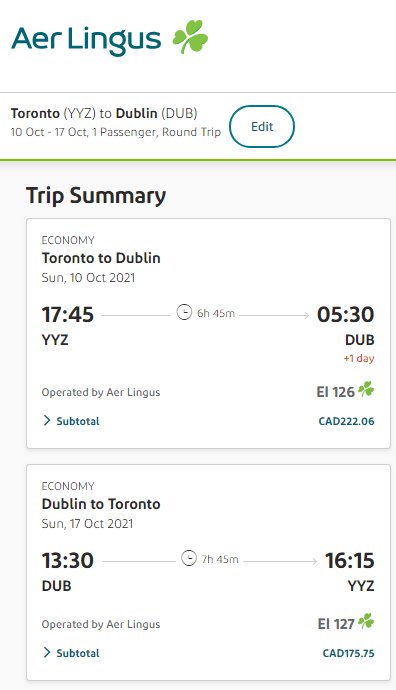
Task: Click the Trip Summary heading
Action: pos(96,196)
